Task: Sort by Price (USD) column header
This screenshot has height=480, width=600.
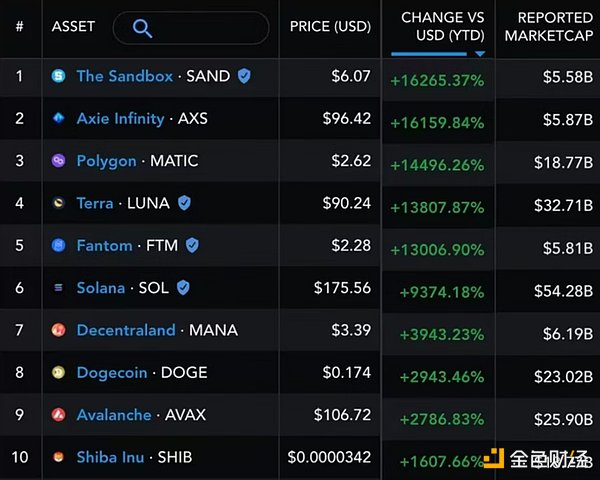Action: pyautogui.click(x=330, y=26)
